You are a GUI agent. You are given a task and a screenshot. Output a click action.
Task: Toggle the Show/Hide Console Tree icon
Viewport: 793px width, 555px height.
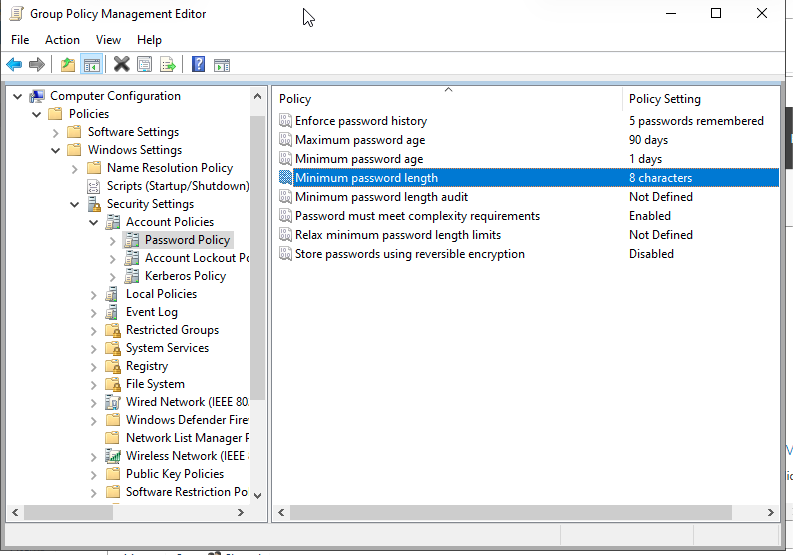tap(92, 64)
